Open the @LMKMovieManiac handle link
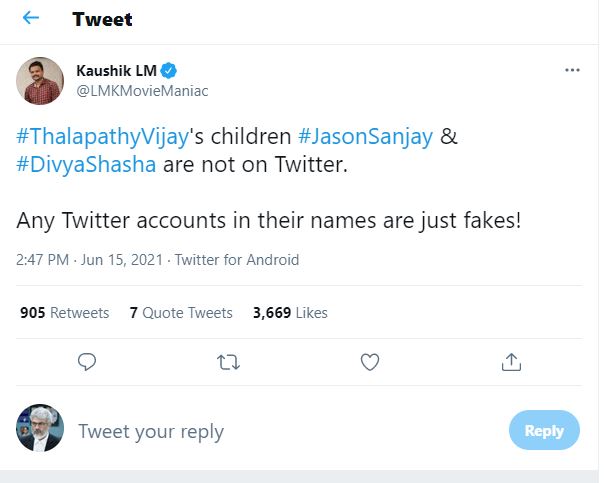This screenshot has height=483, width=604. tap(142, 90)
